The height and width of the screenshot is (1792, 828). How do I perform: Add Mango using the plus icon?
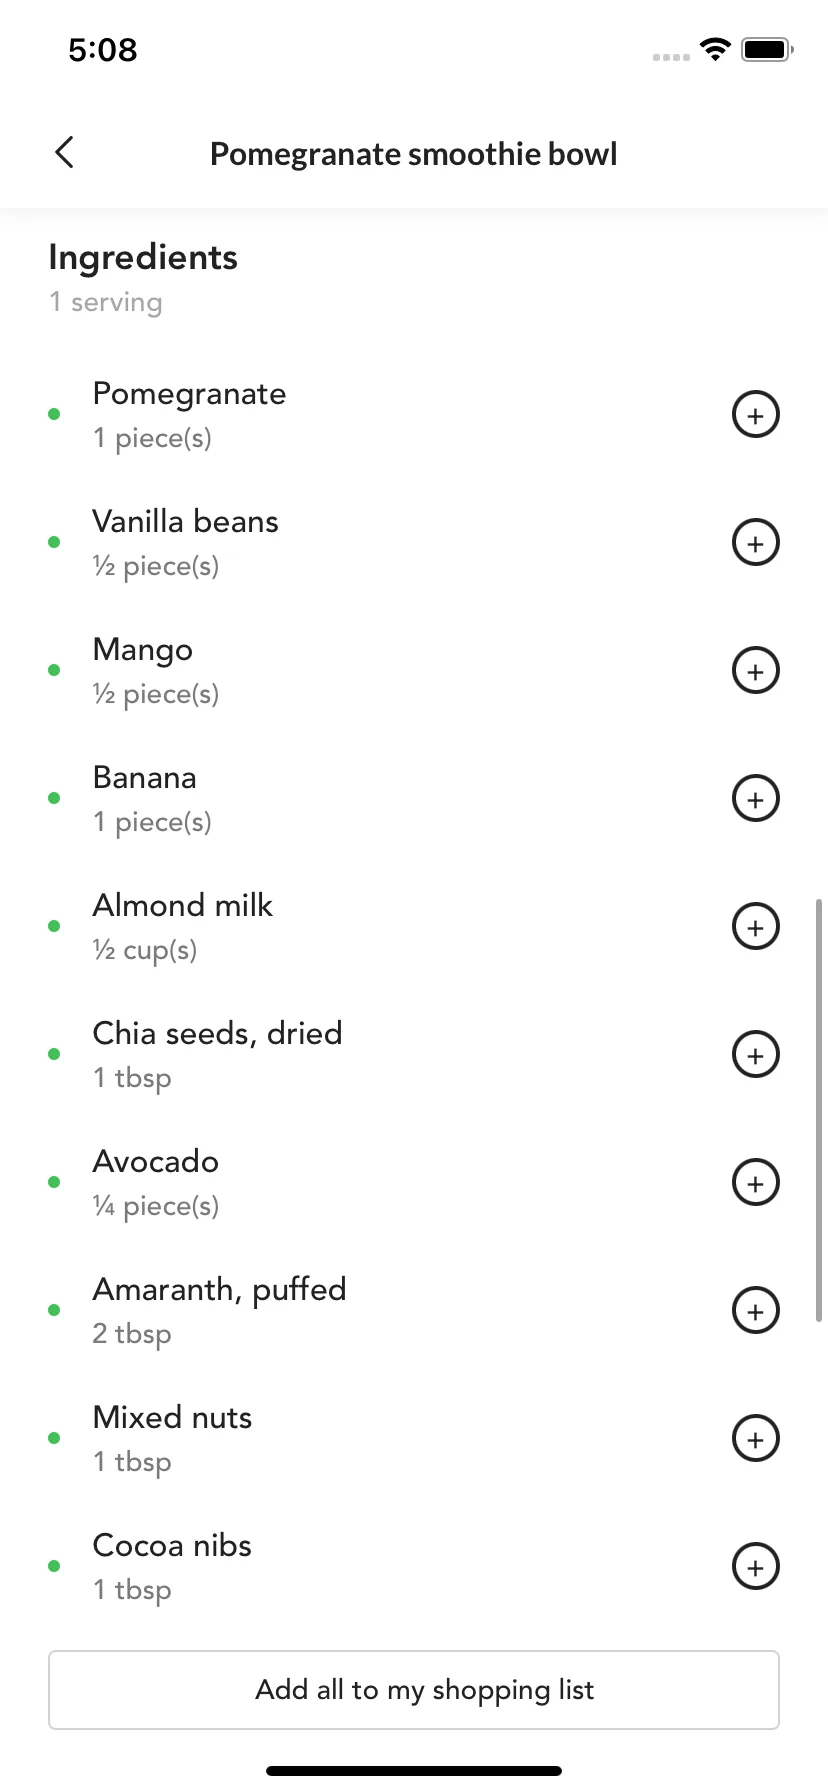tap(756, 671)
